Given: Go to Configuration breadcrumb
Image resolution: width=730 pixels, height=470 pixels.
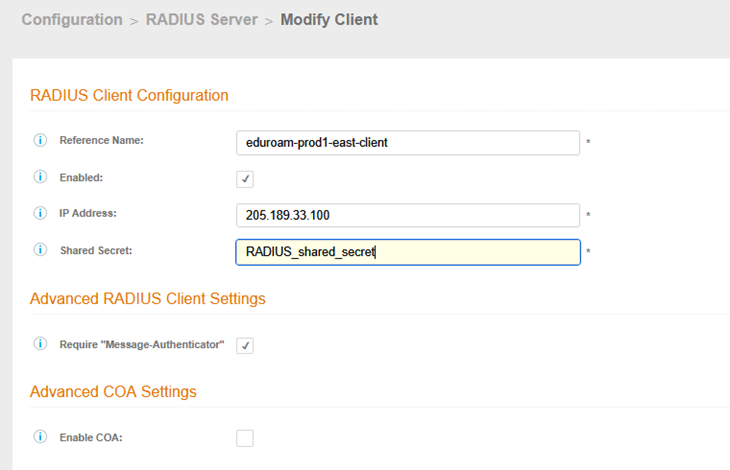Looking at the screenshot, I should 72,20.
